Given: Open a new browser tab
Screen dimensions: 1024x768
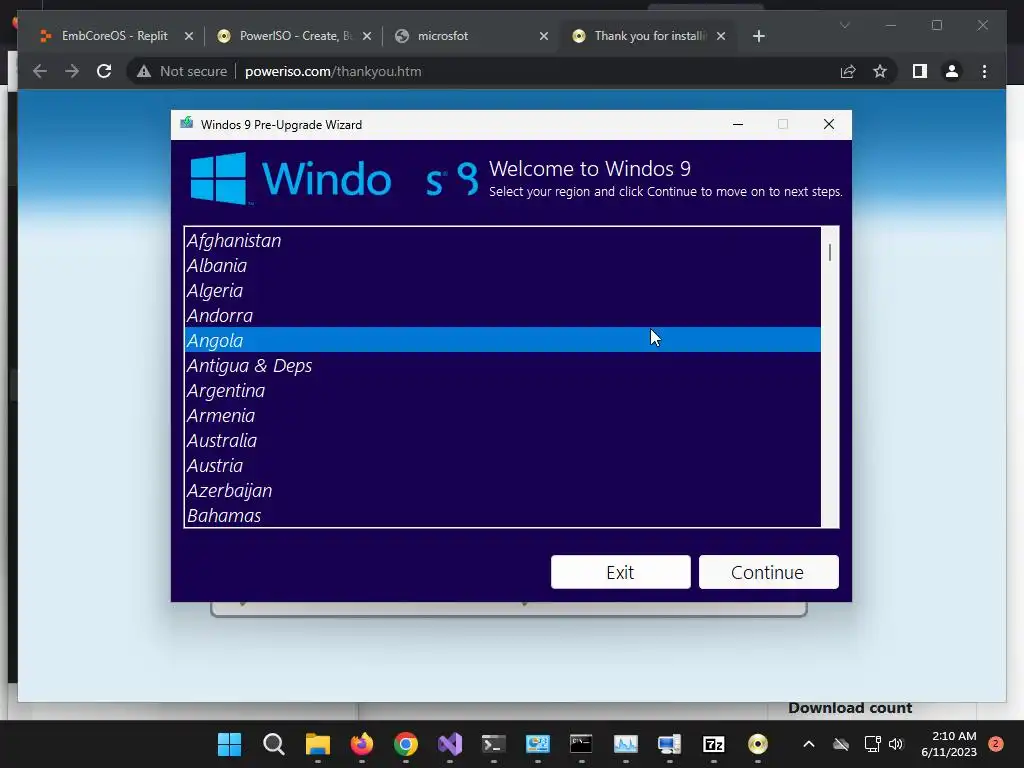Looking at the screenshot, I should pos(758,36).
